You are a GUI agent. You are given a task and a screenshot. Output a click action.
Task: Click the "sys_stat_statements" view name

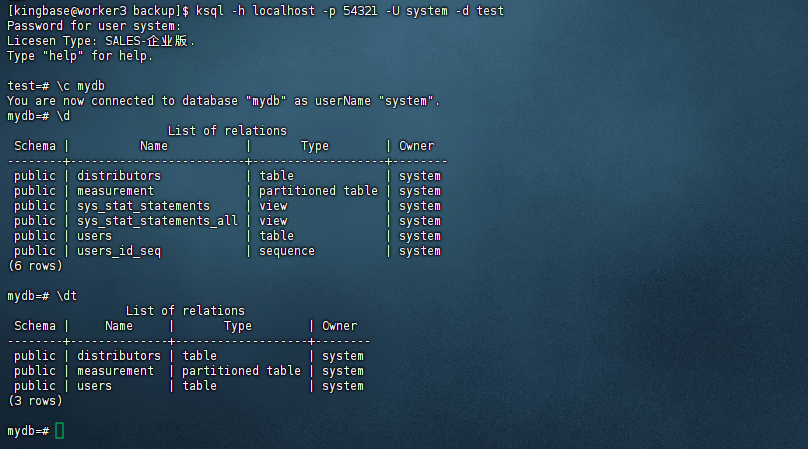[x=143, y=206]
